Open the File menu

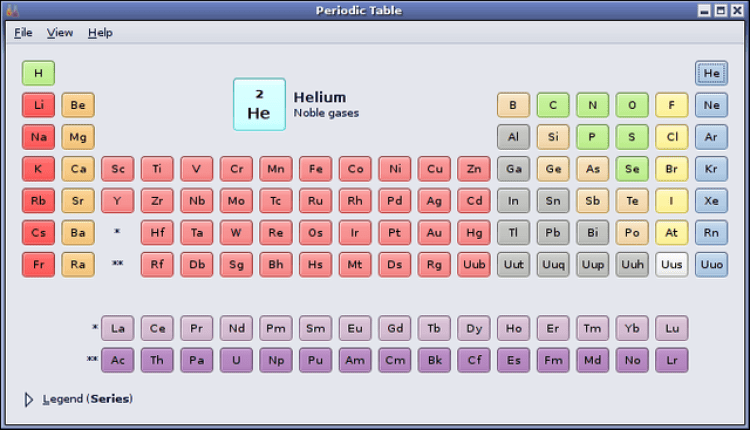23,33
